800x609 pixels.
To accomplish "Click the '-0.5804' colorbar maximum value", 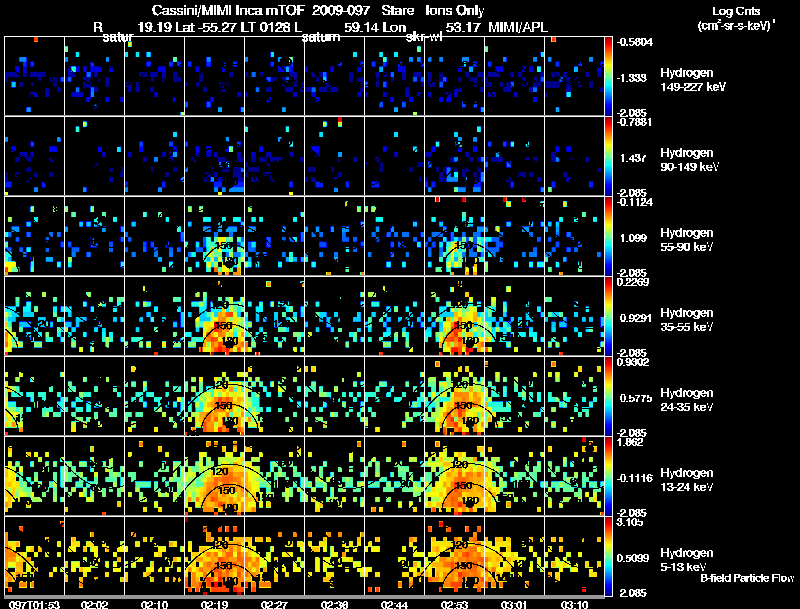I will pos(635,42).
